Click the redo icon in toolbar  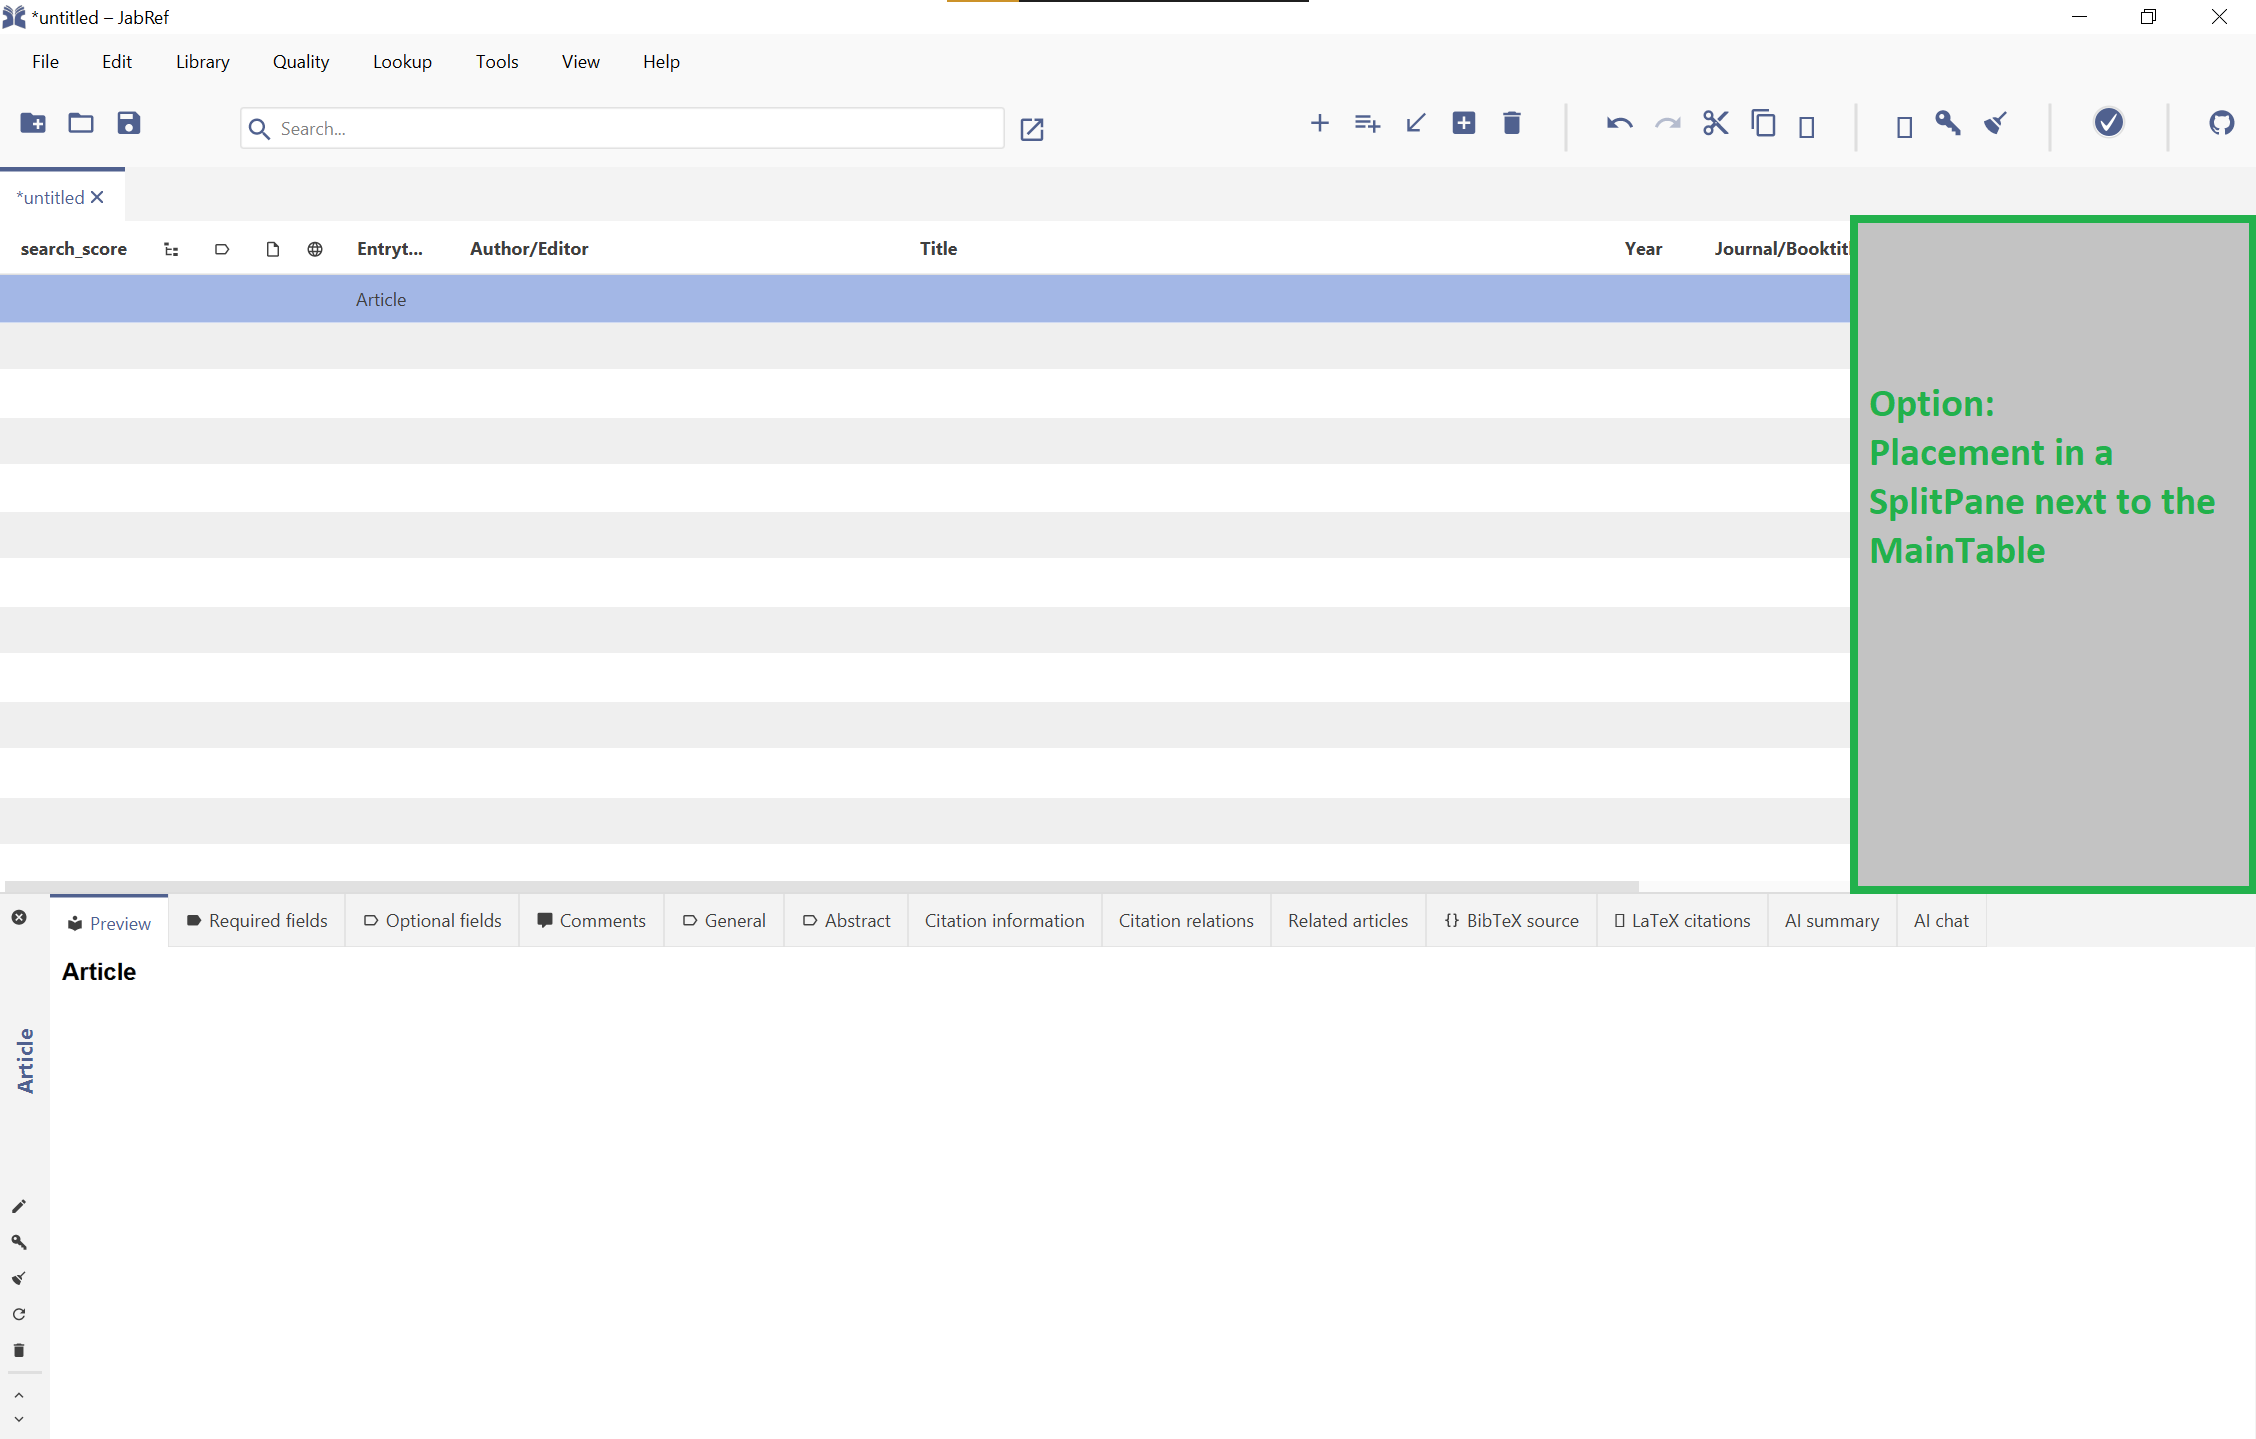tap(1666, 125)
